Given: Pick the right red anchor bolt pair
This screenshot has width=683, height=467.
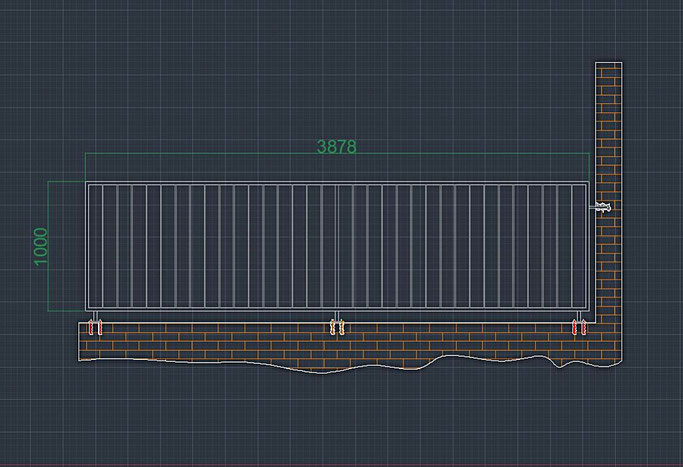Looking at the screenshot, I should 579,327.
